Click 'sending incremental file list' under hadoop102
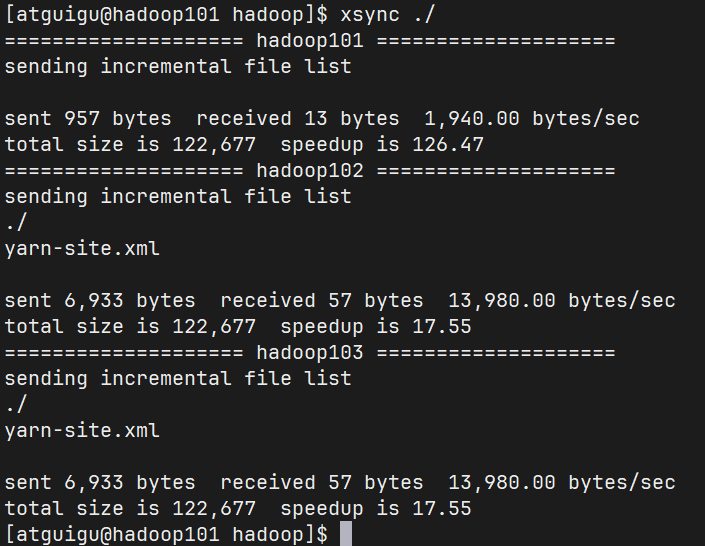 tap(178, 196)
